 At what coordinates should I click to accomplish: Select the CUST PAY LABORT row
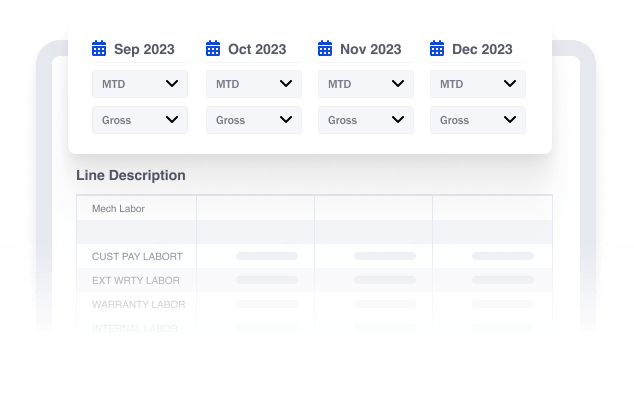pyautogui.click(x=137, y=256)
